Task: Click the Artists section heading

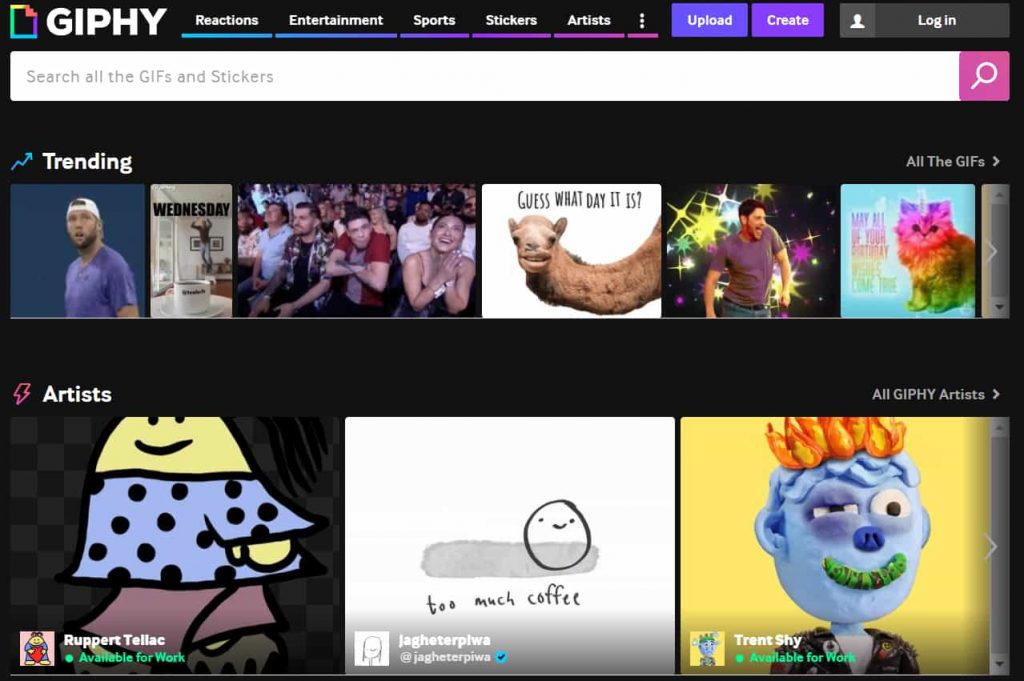Action: point(77,394)
